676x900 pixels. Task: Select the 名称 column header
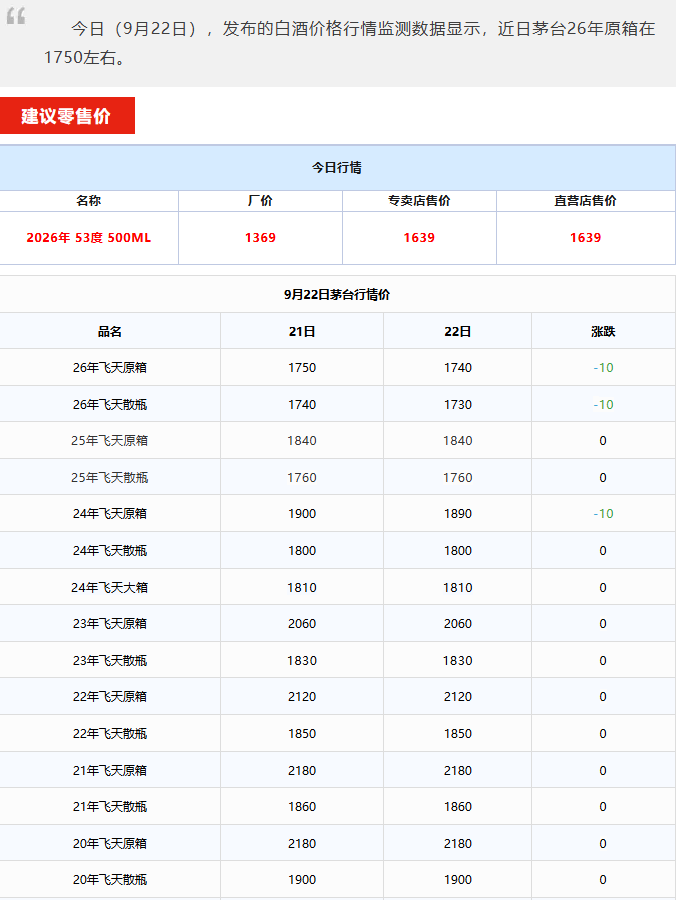[88, 200]
